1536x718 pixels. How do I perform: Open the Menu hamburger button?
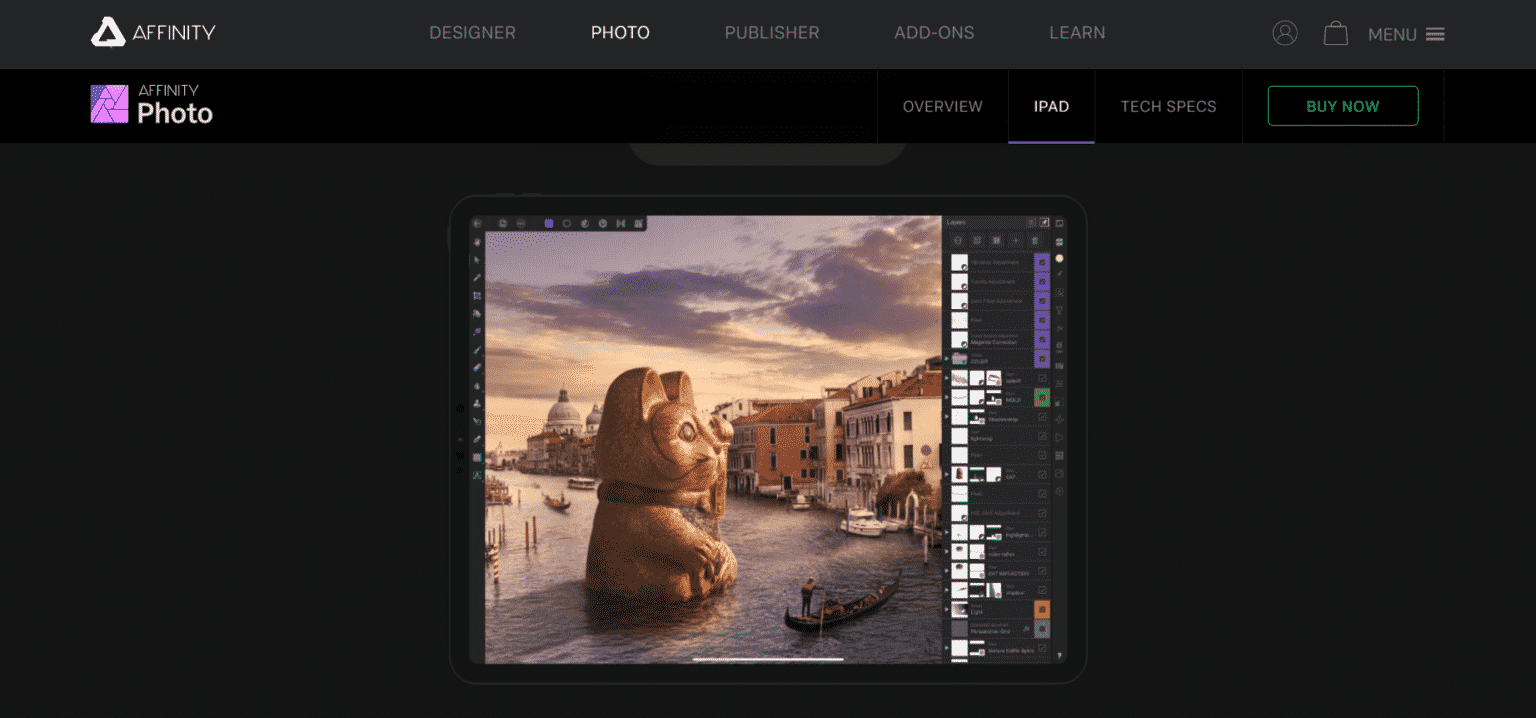point(1406,34)
